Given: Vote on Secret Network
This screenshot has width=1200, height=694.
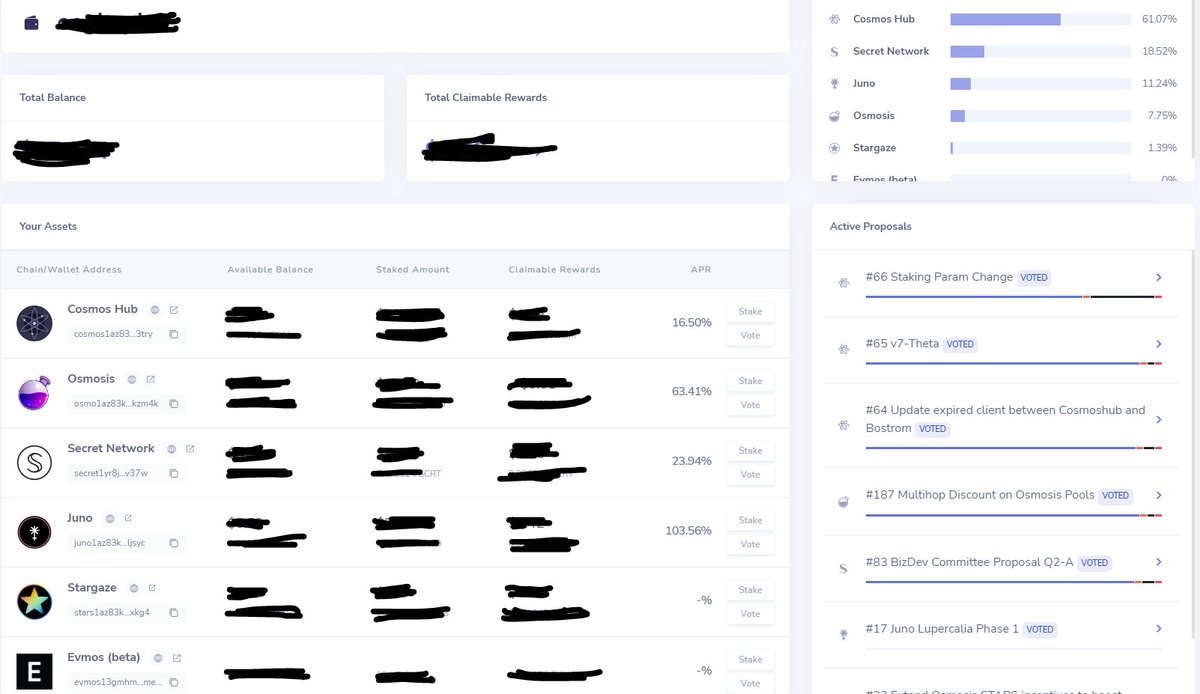Looking at the screenshot, I should coord(750,475).
